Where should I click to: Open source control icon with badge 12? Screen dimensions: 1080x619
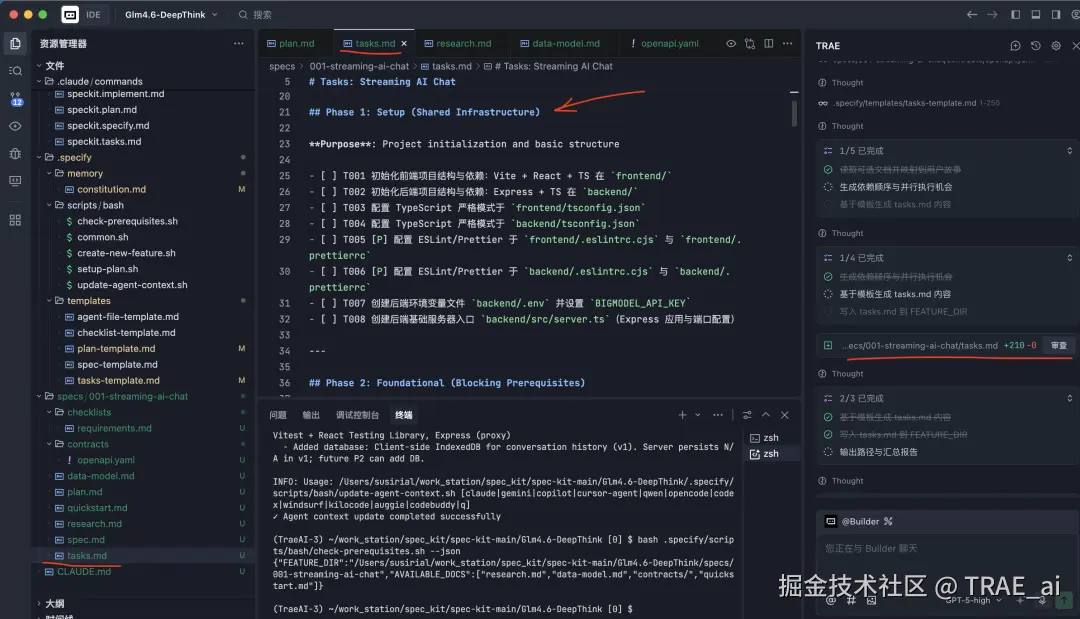point(15,99)
